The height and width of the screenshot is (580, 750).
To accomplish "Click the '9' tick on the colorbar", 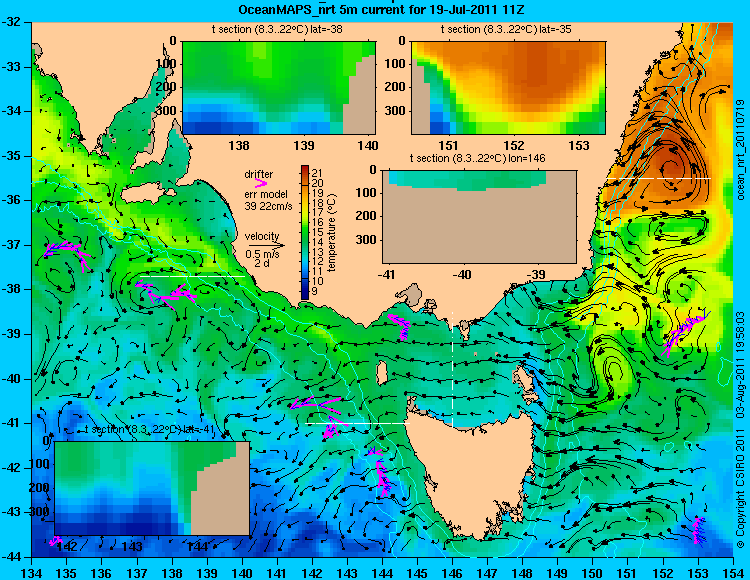I will click(x=314, y=291).
